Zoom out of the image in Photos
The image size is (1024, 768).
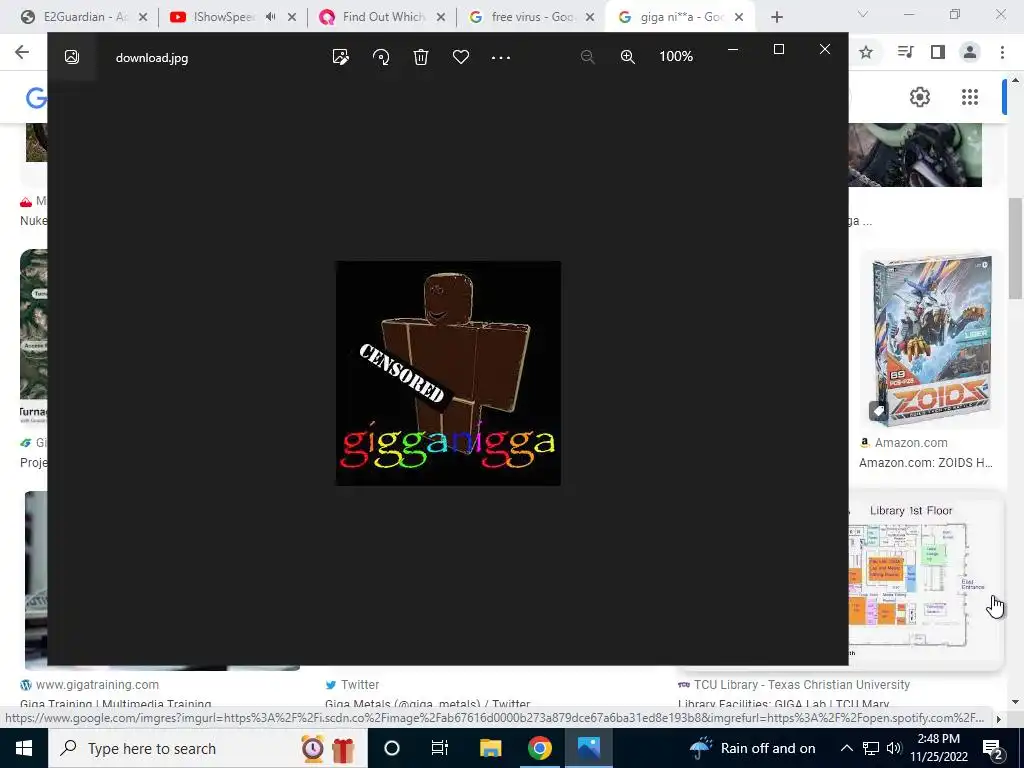tap(588, 57)
